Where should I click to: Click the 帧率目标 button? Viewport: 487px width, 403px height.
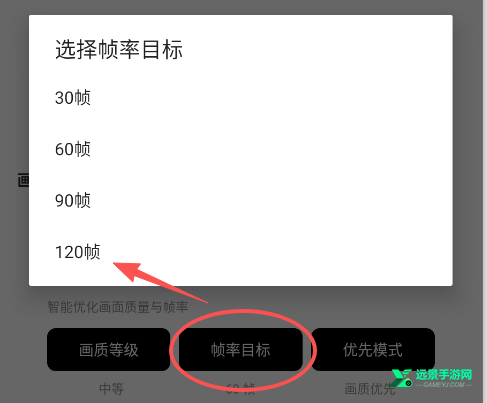click(x=241, y=350)
